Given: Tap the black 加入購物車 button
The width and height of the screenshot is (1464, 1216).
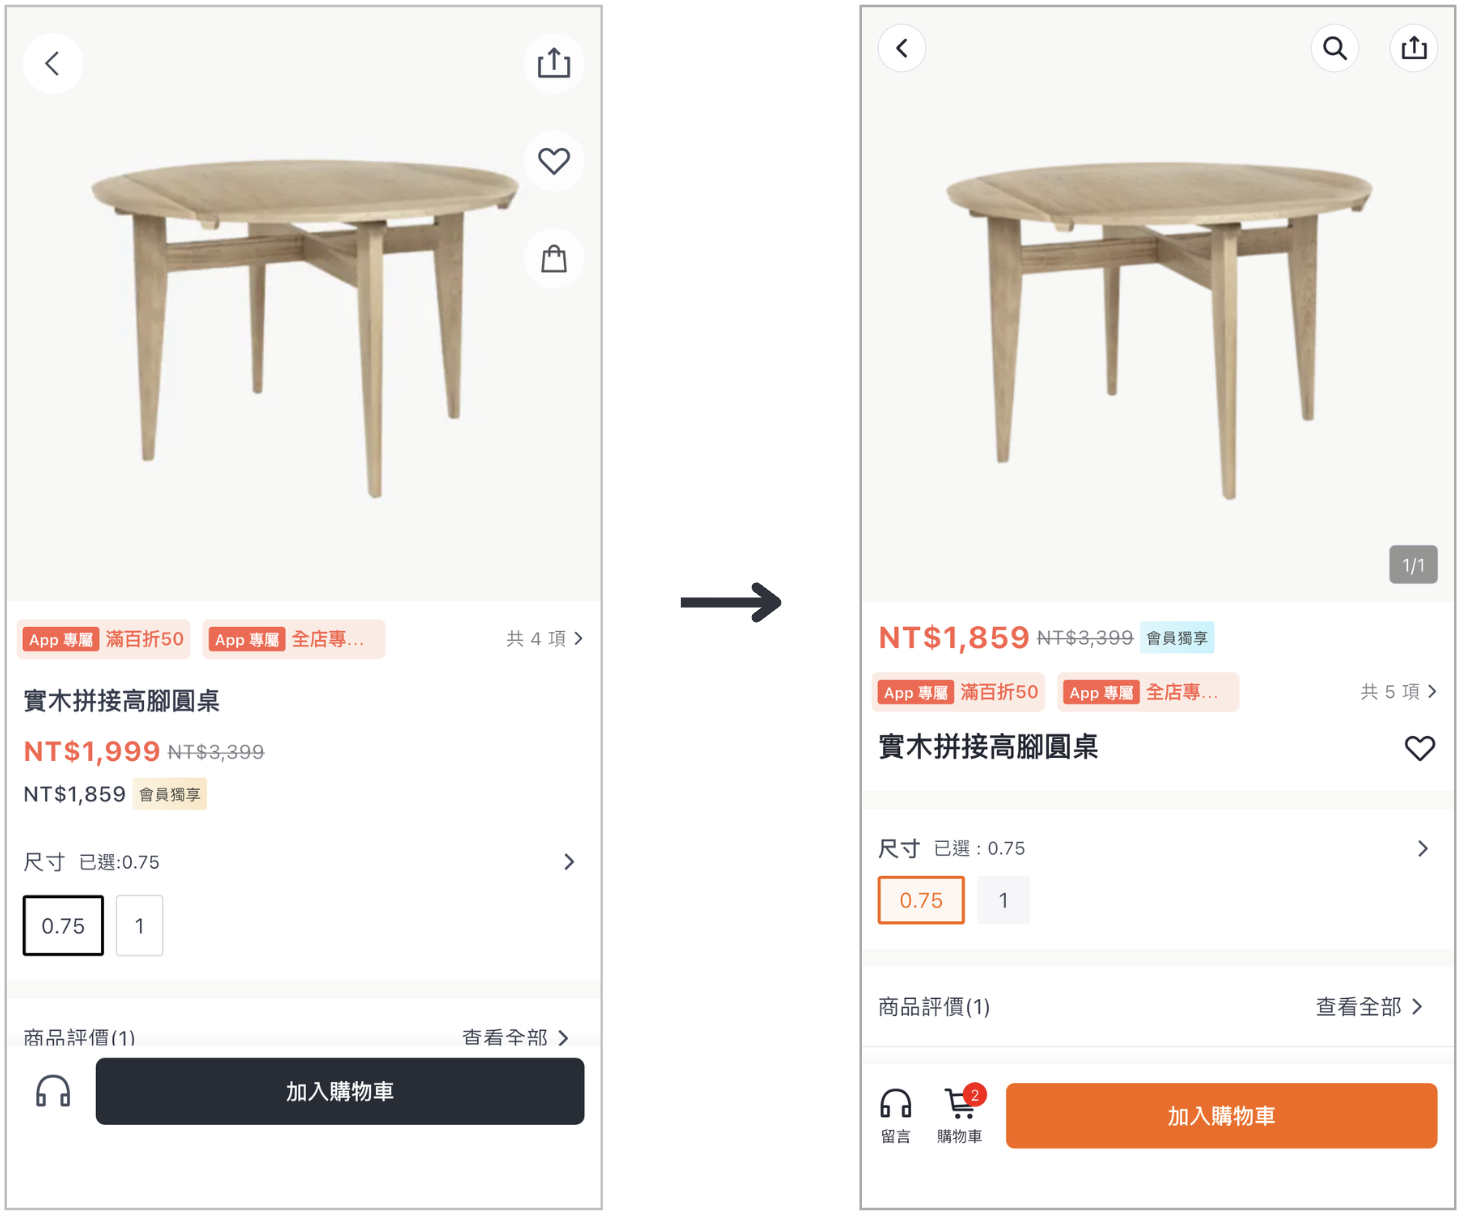Looking at the screenshot, I should [340, 1091].
